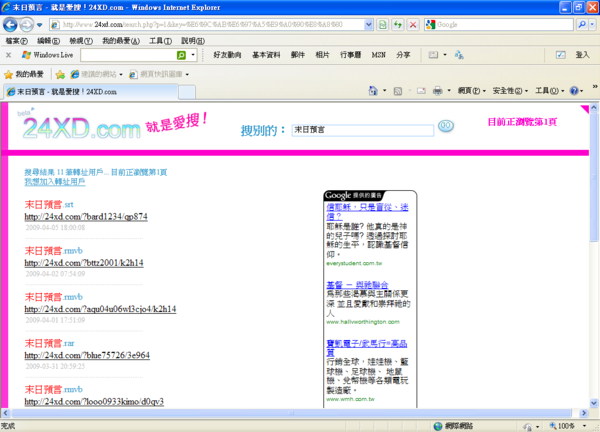The image size is (600, 432).
Task: Open the 安全性(S) command bar menu
Action: click(510, 91)
